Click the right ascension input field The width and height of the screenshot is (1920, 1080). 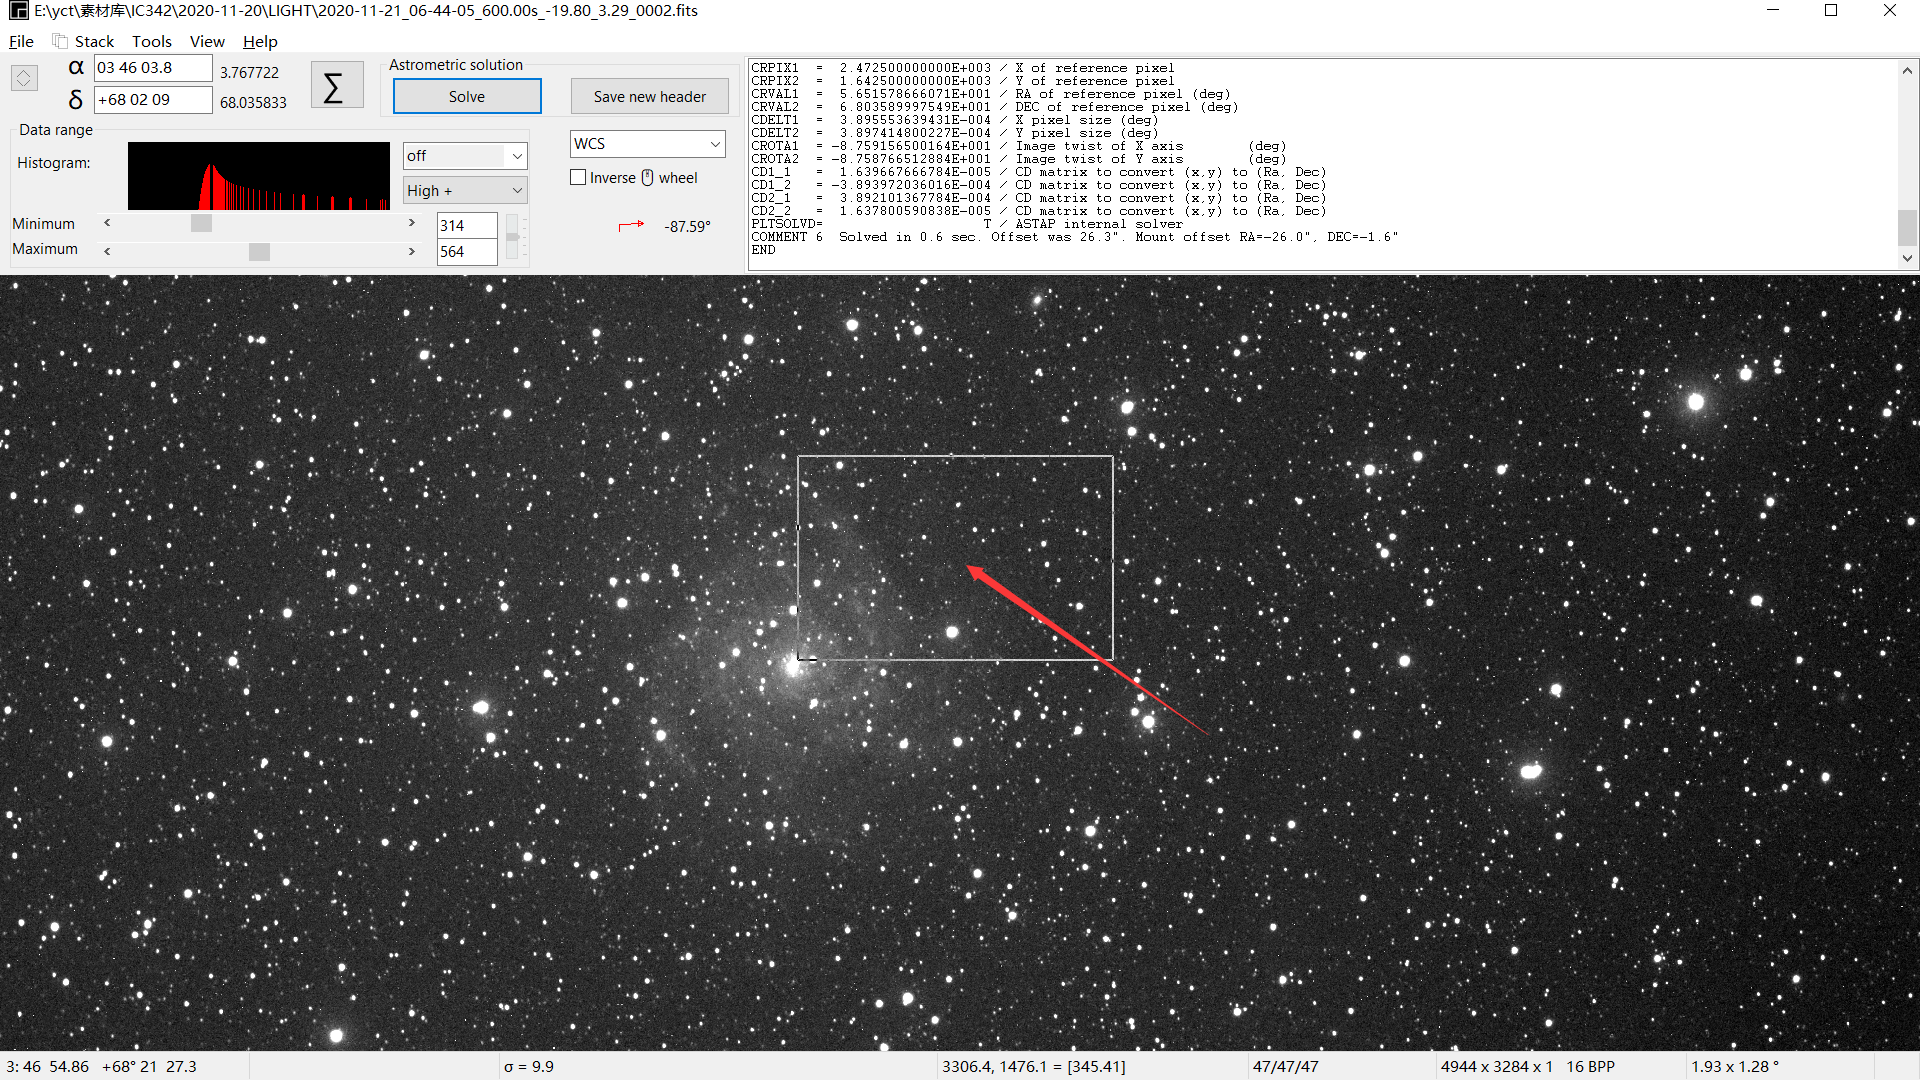click(153, 68)
